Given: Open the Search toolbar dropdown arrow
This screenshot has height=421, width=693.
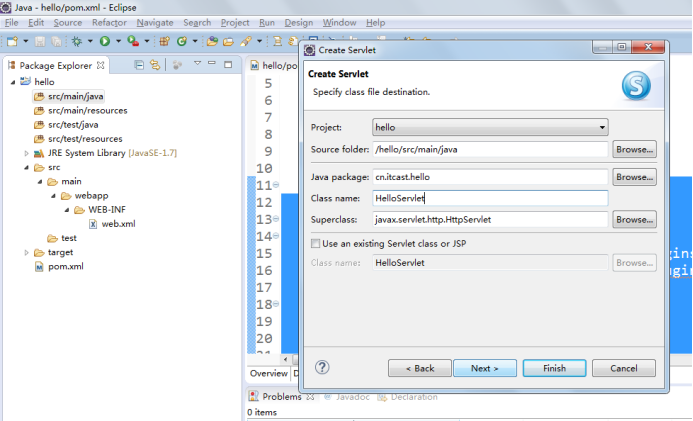Looking at the screenshot, I should 259,41.
